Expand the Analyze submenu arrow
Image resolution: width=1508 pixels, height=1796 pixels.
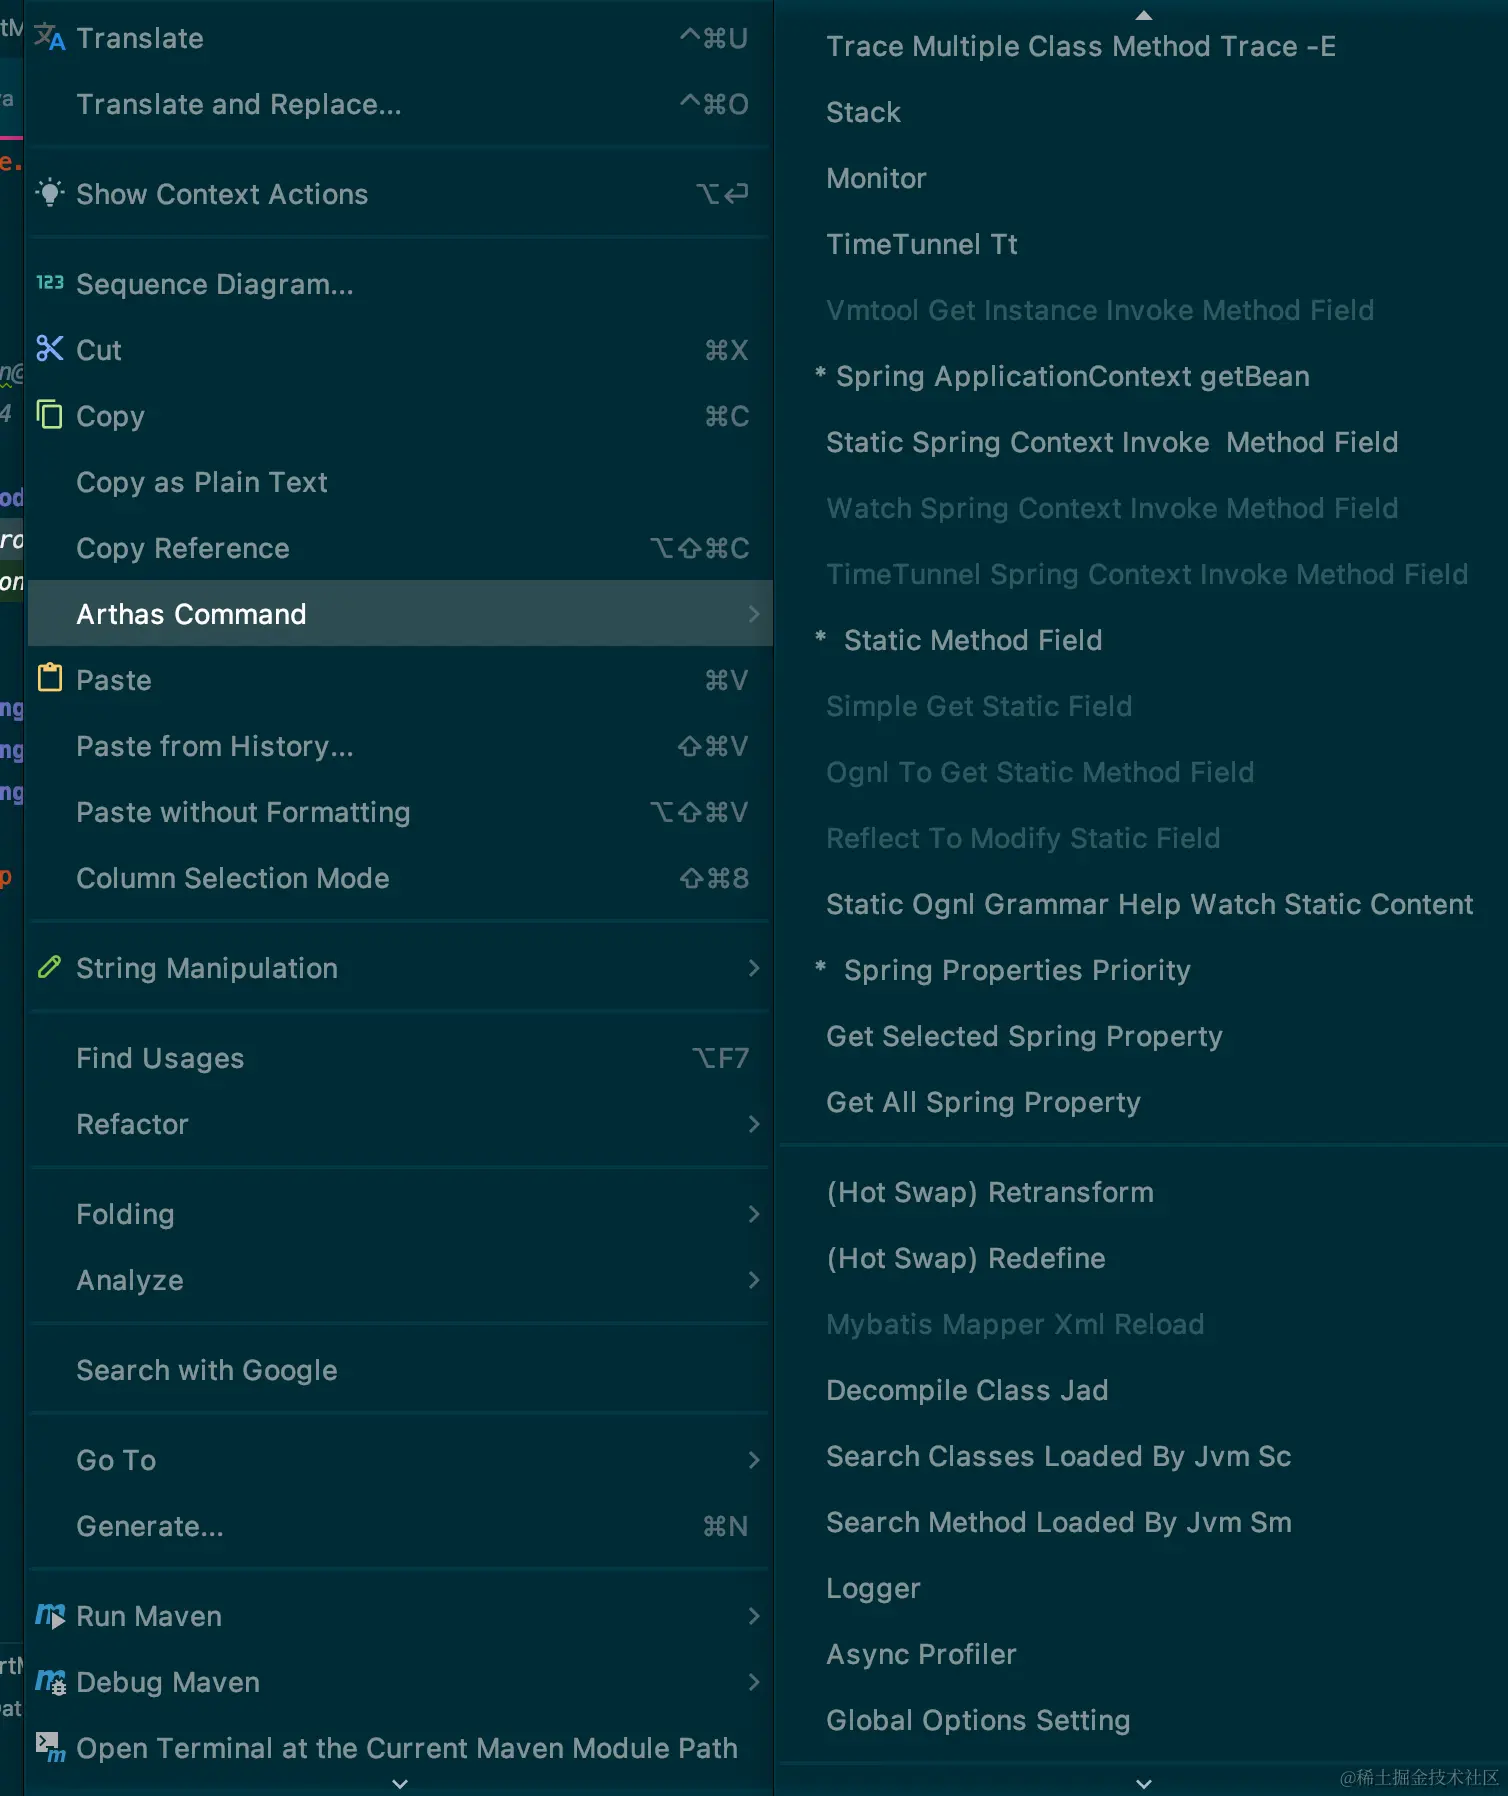pyautogui.click(x=754, y=1280)
